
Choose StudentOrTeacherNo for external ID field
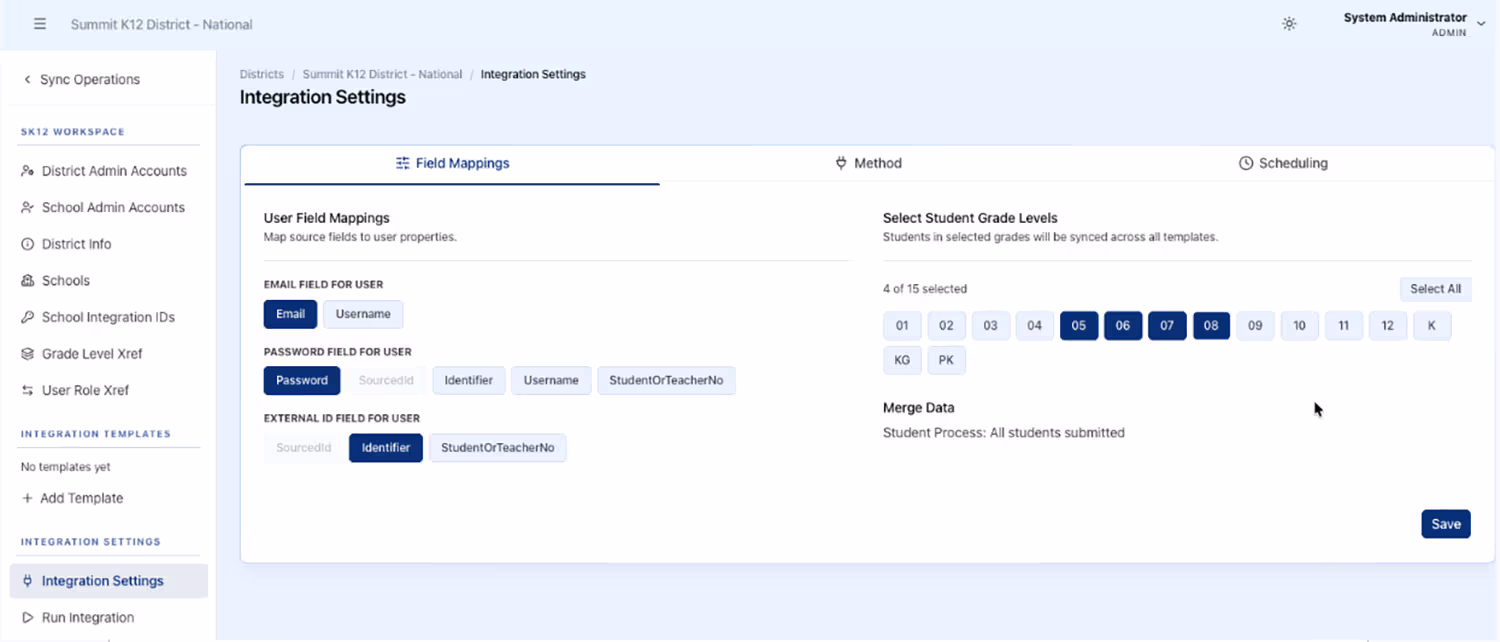[x=498, y=448]
